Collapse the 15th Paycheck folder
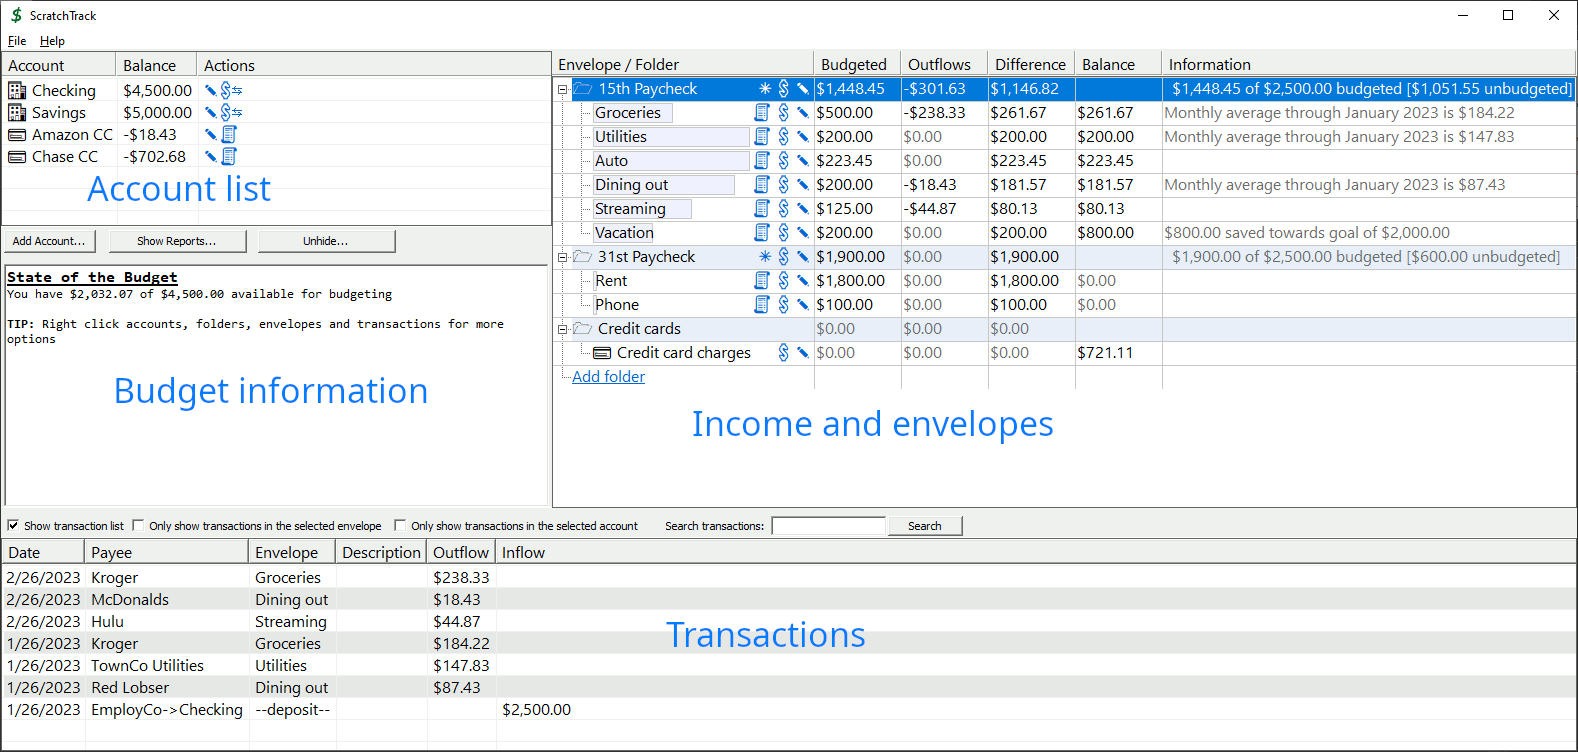The width and height of the screenshot is (1578, 752). (562, 89)
